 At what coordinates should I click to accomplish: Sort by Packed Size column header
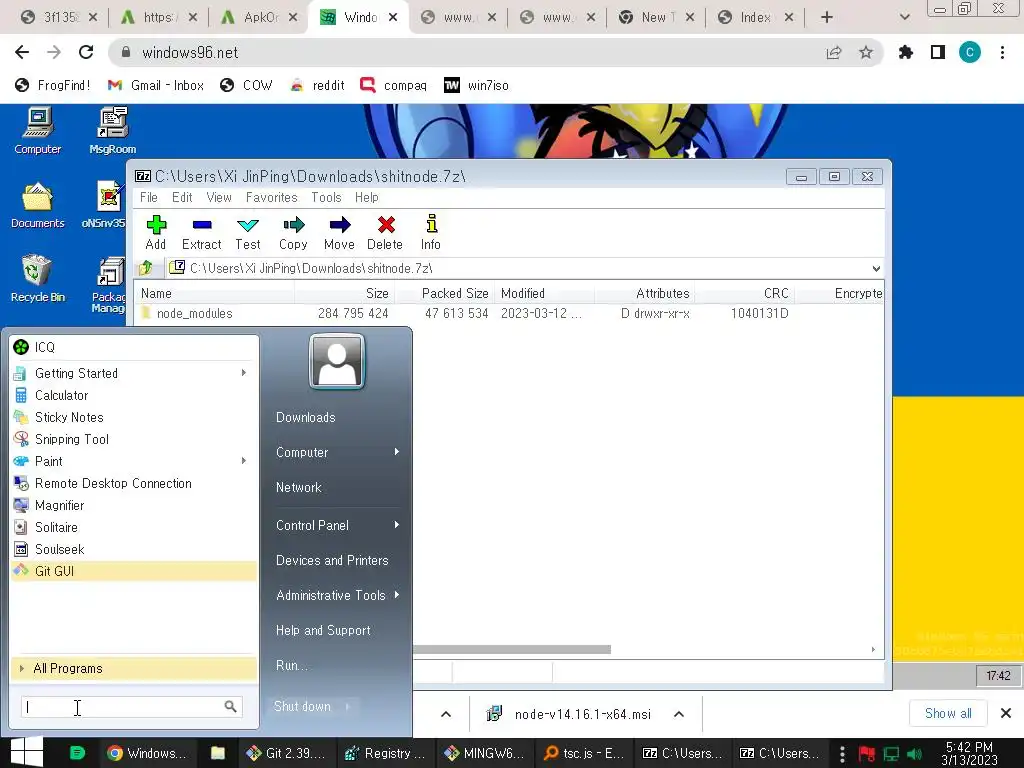pyautogui.click(x=455, y=293)
